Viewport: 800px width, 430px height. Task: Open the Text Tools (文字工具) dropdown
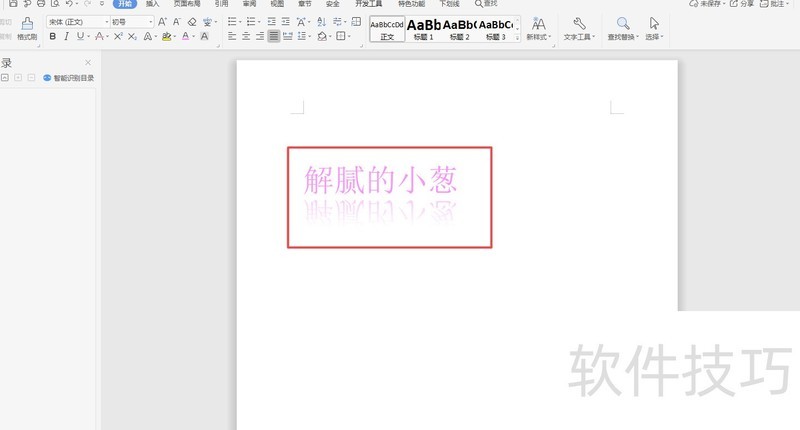pos(579,29)
